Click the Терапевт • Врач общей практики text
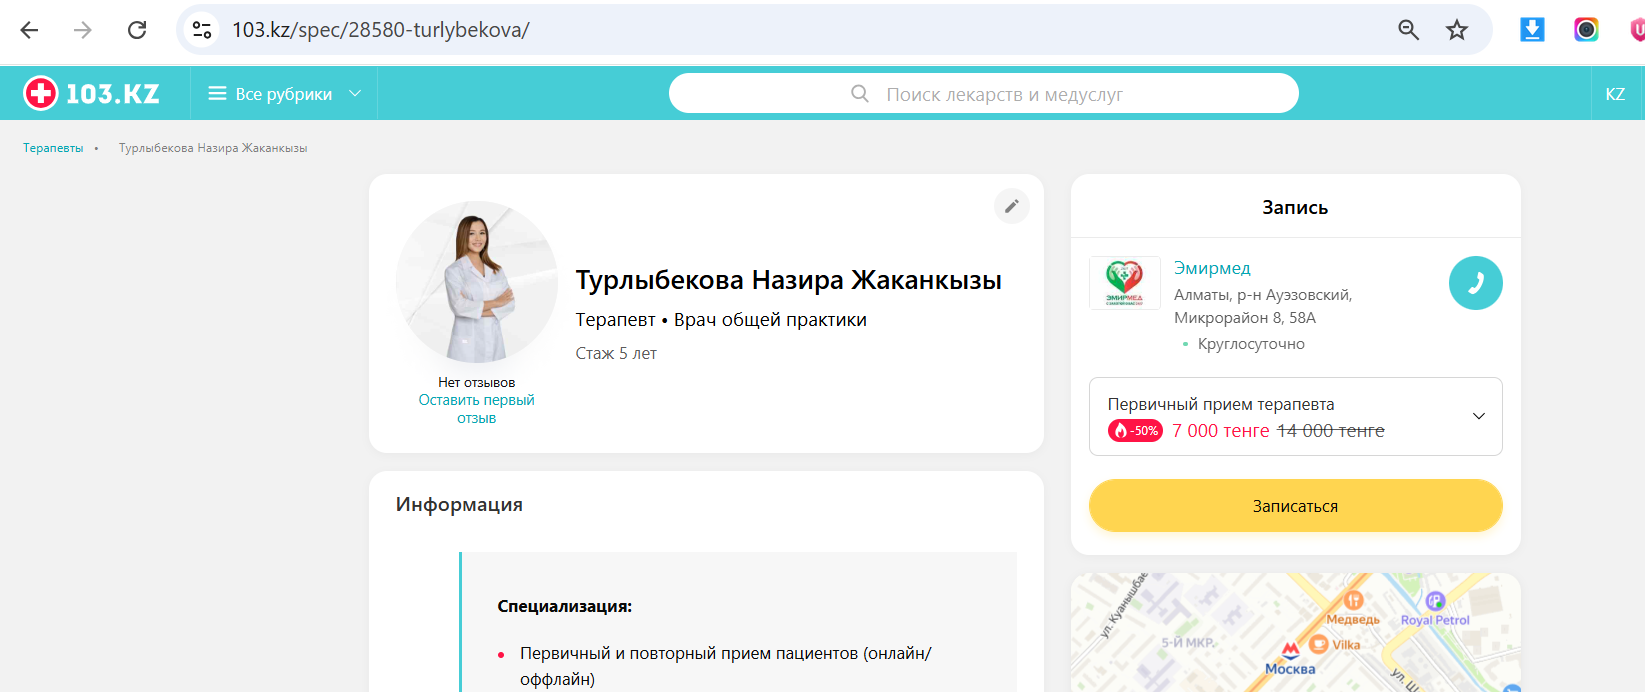Viewport: 1645px width, 692px height. click(721, 320)
